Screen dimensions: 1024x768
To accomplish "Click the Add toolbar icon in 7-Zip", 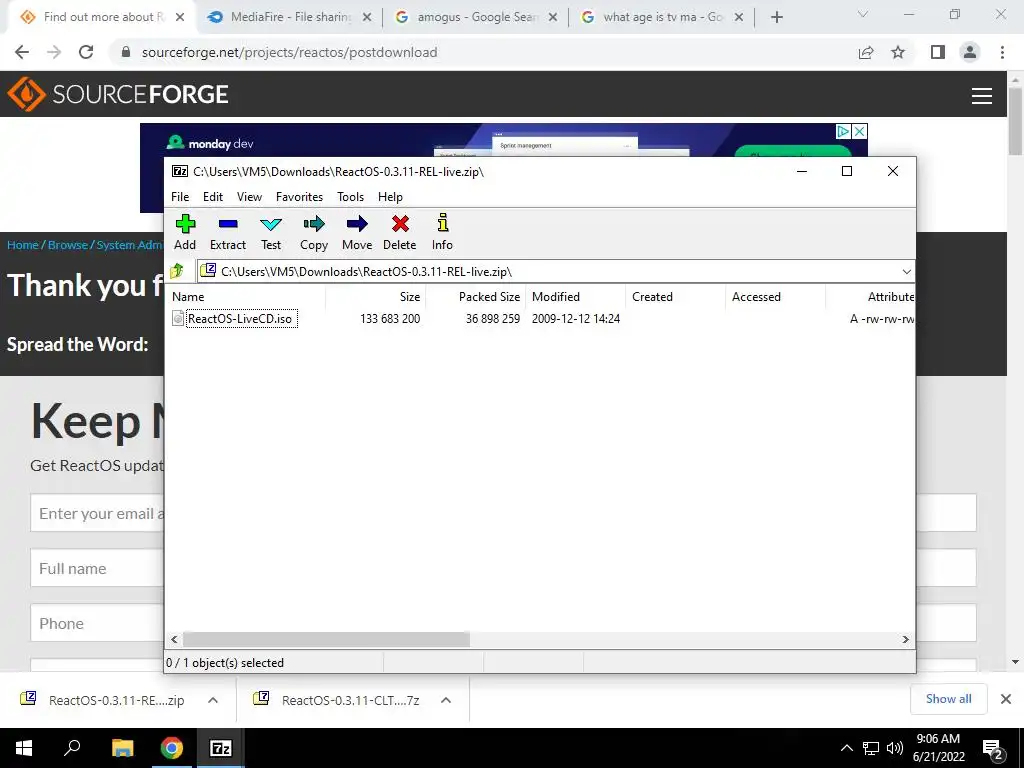I will tap(185, 232).
